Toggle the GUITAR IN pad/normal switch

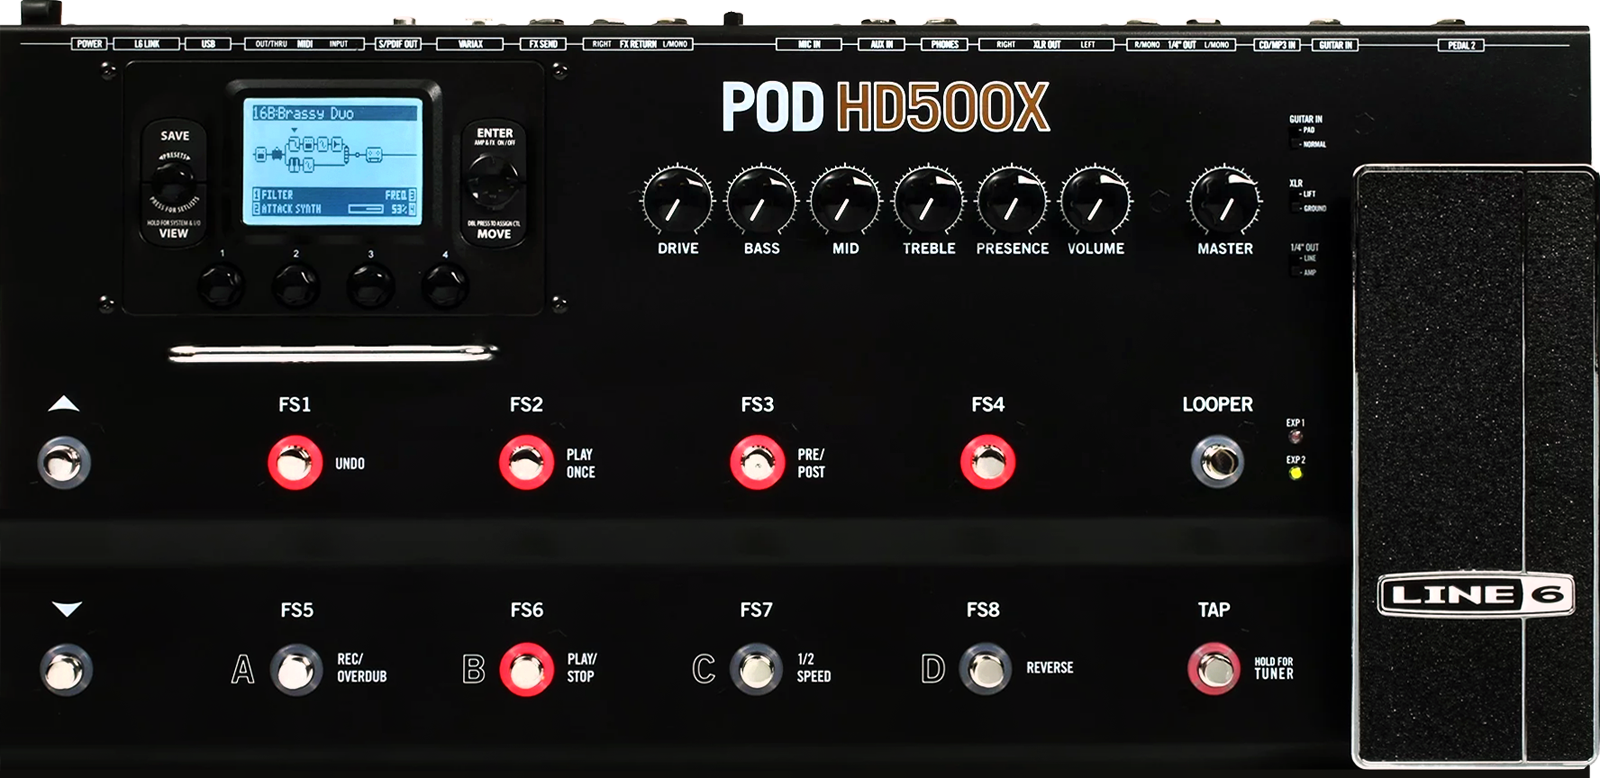point(1296,137)
